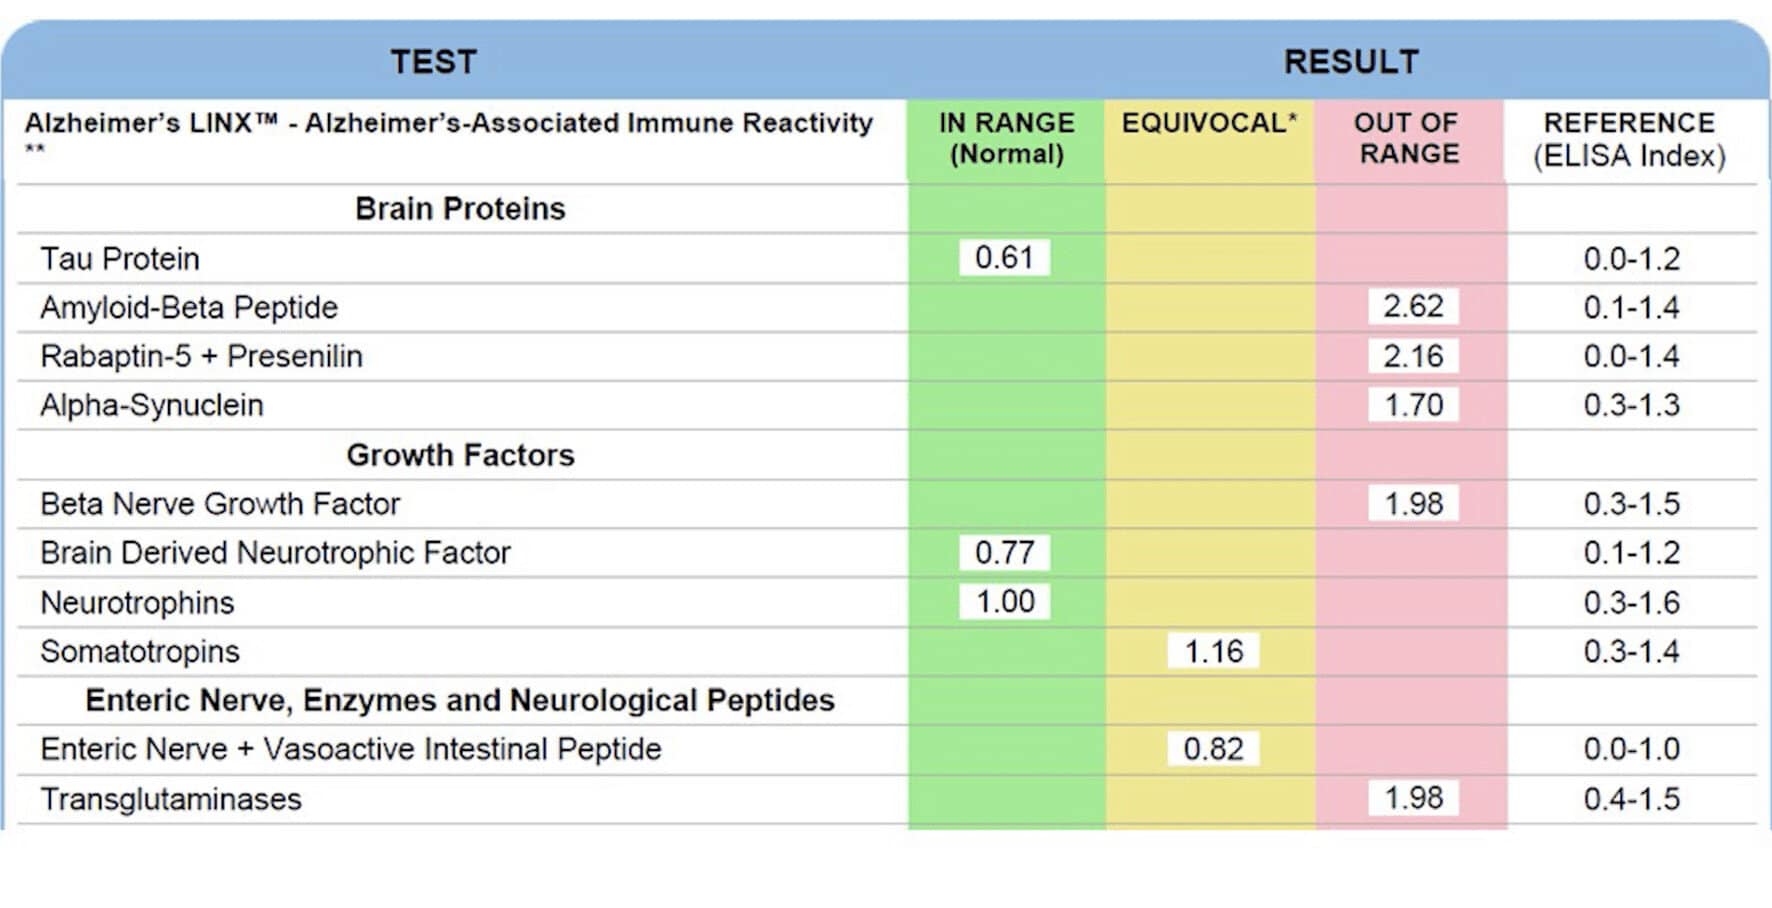The width and height of the screenshot is (1772, 908).
Task: Click the Beta Nerve Growth Factor label
Action: click(220, 504)
